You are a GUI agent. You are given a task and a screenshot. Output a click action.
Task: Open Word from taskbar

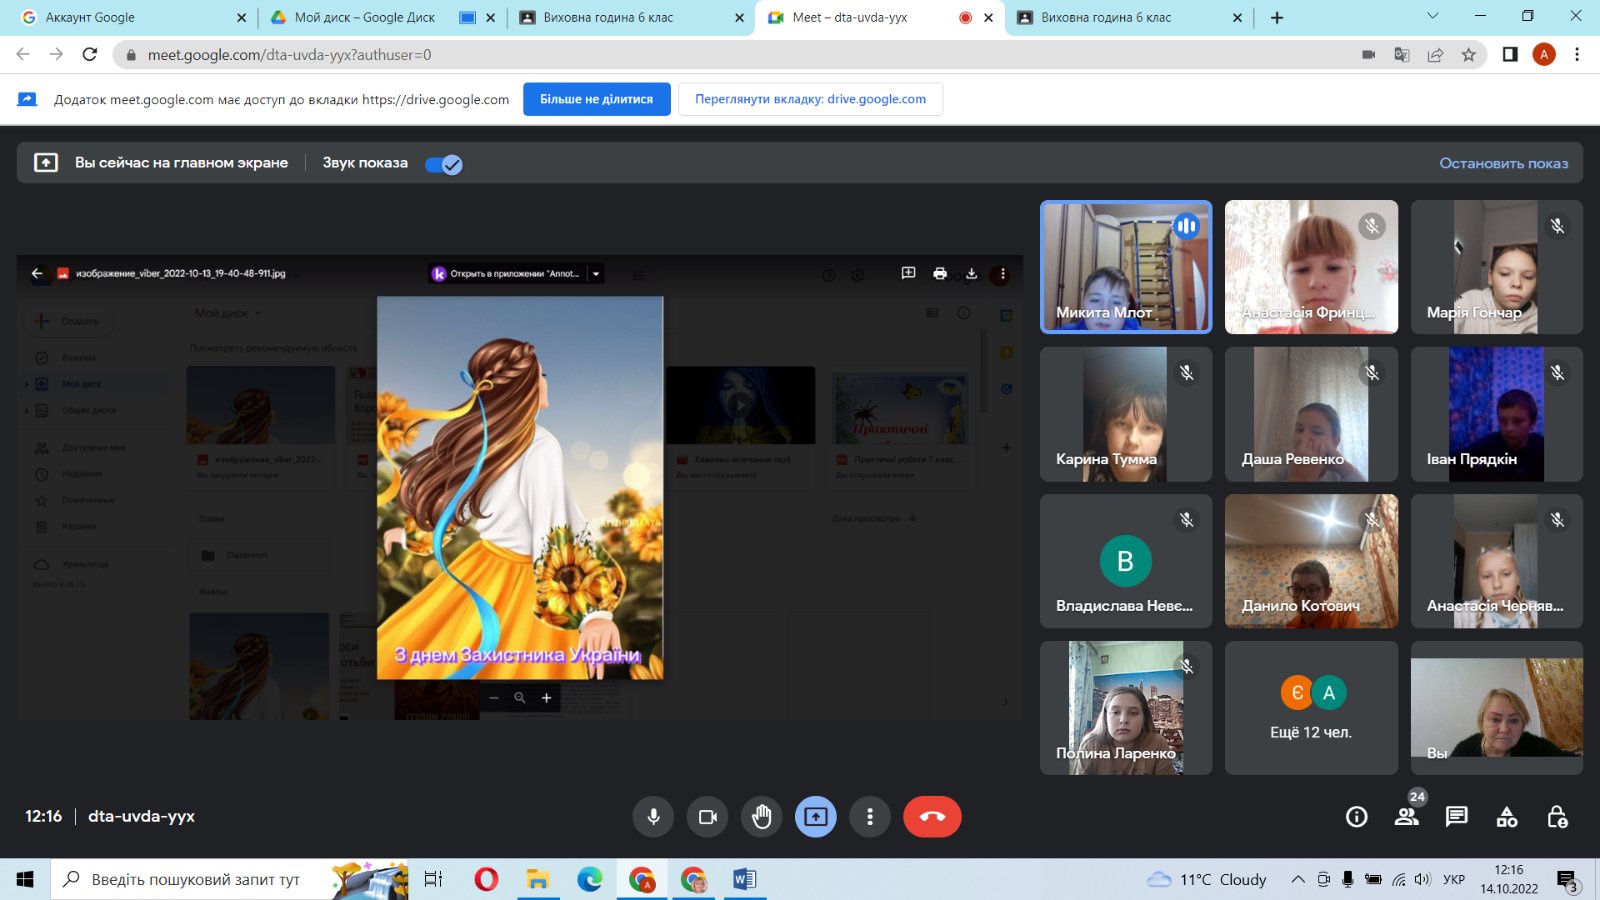coord(745,879)
